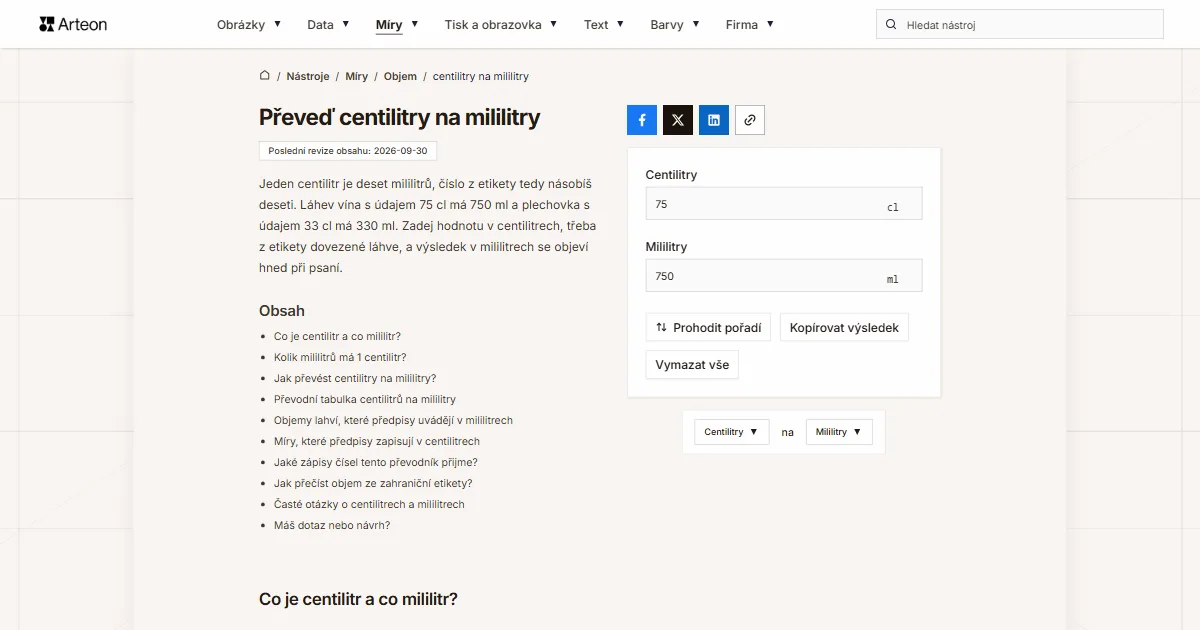Click the search magnifier icon

tap(891, 24)
